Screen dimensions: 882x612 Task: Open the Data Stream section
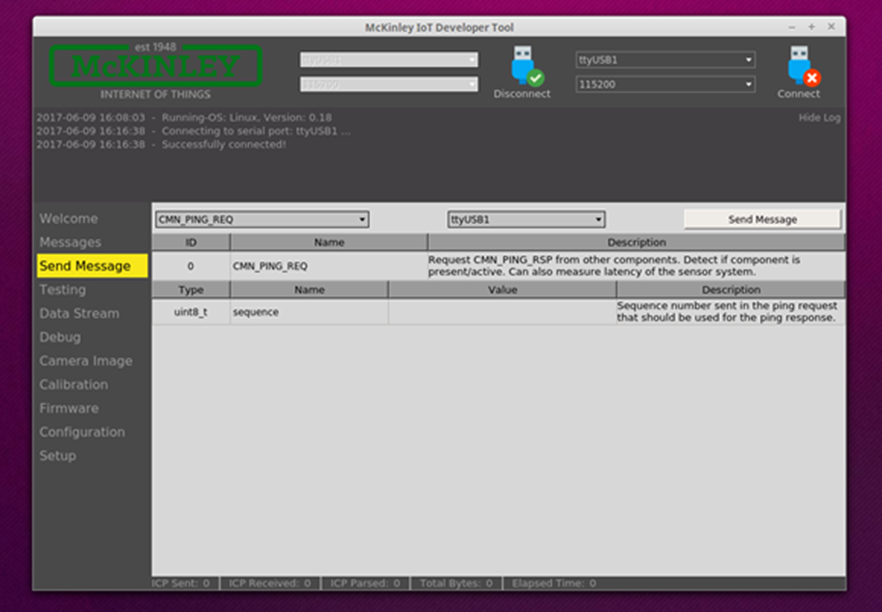coord(79,313)
